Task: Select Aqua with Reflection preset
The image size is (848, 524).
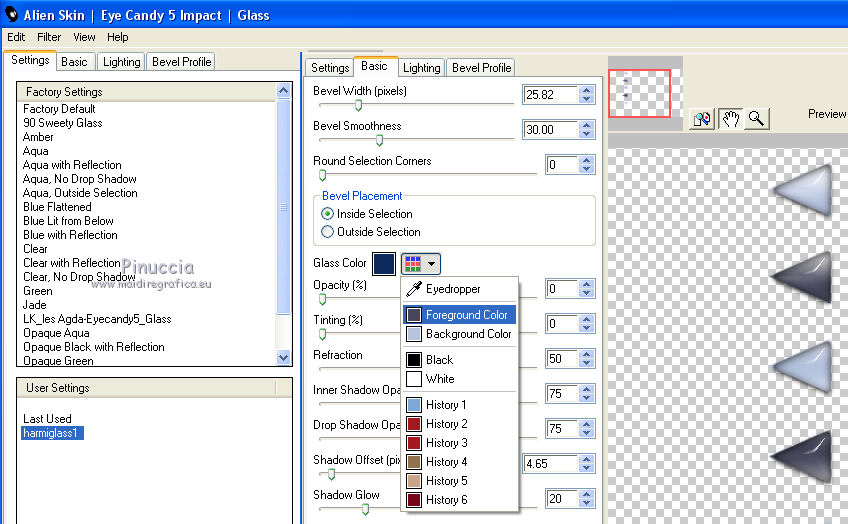Action: click(x=72, y=165)
